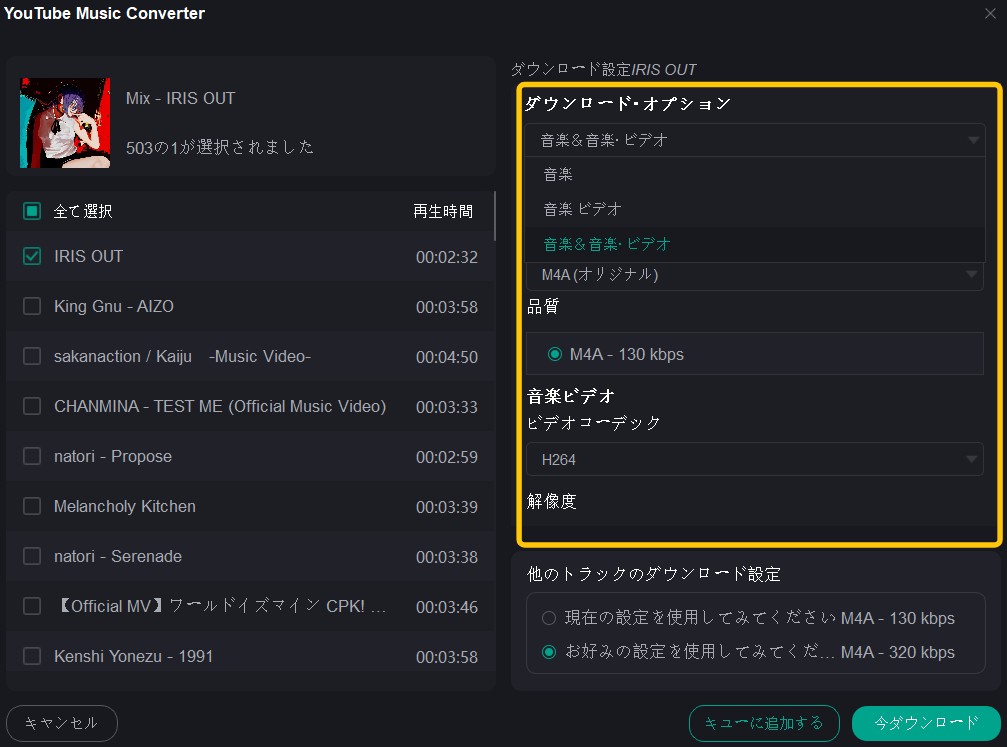Check the natori - Propose checkbox
The height and width of the screenshot is (747, 1007).
31,456
